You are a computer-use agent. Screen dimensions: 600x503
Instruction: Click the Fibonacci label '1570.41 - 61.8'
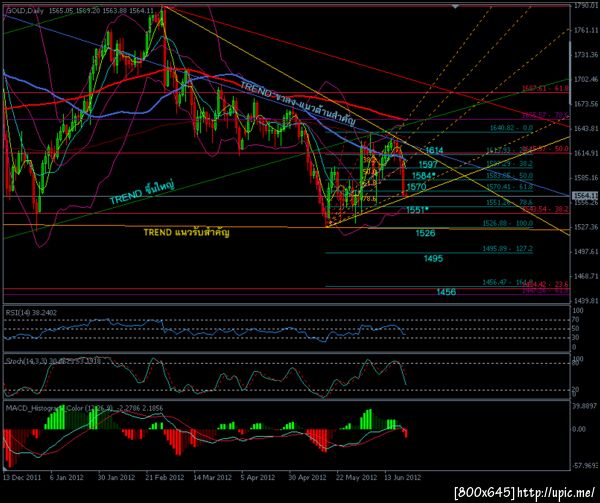[509, 187]
